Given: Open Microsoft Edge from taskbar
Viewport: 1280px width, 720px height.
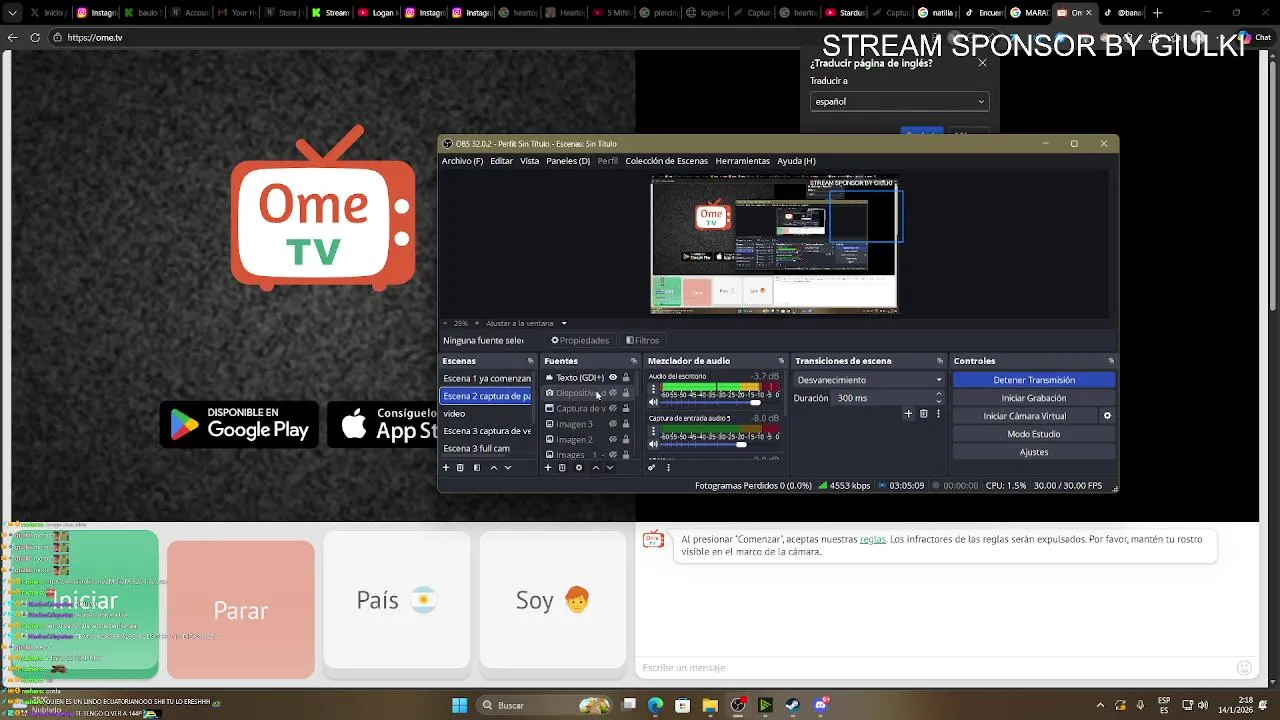Looking at the screenshot, I should pyautogui.click(x=656, y=705).
